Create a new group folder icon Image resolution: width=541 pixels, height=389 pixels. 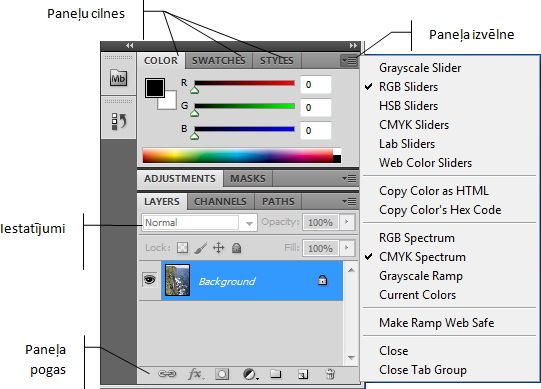click(275, 373)
